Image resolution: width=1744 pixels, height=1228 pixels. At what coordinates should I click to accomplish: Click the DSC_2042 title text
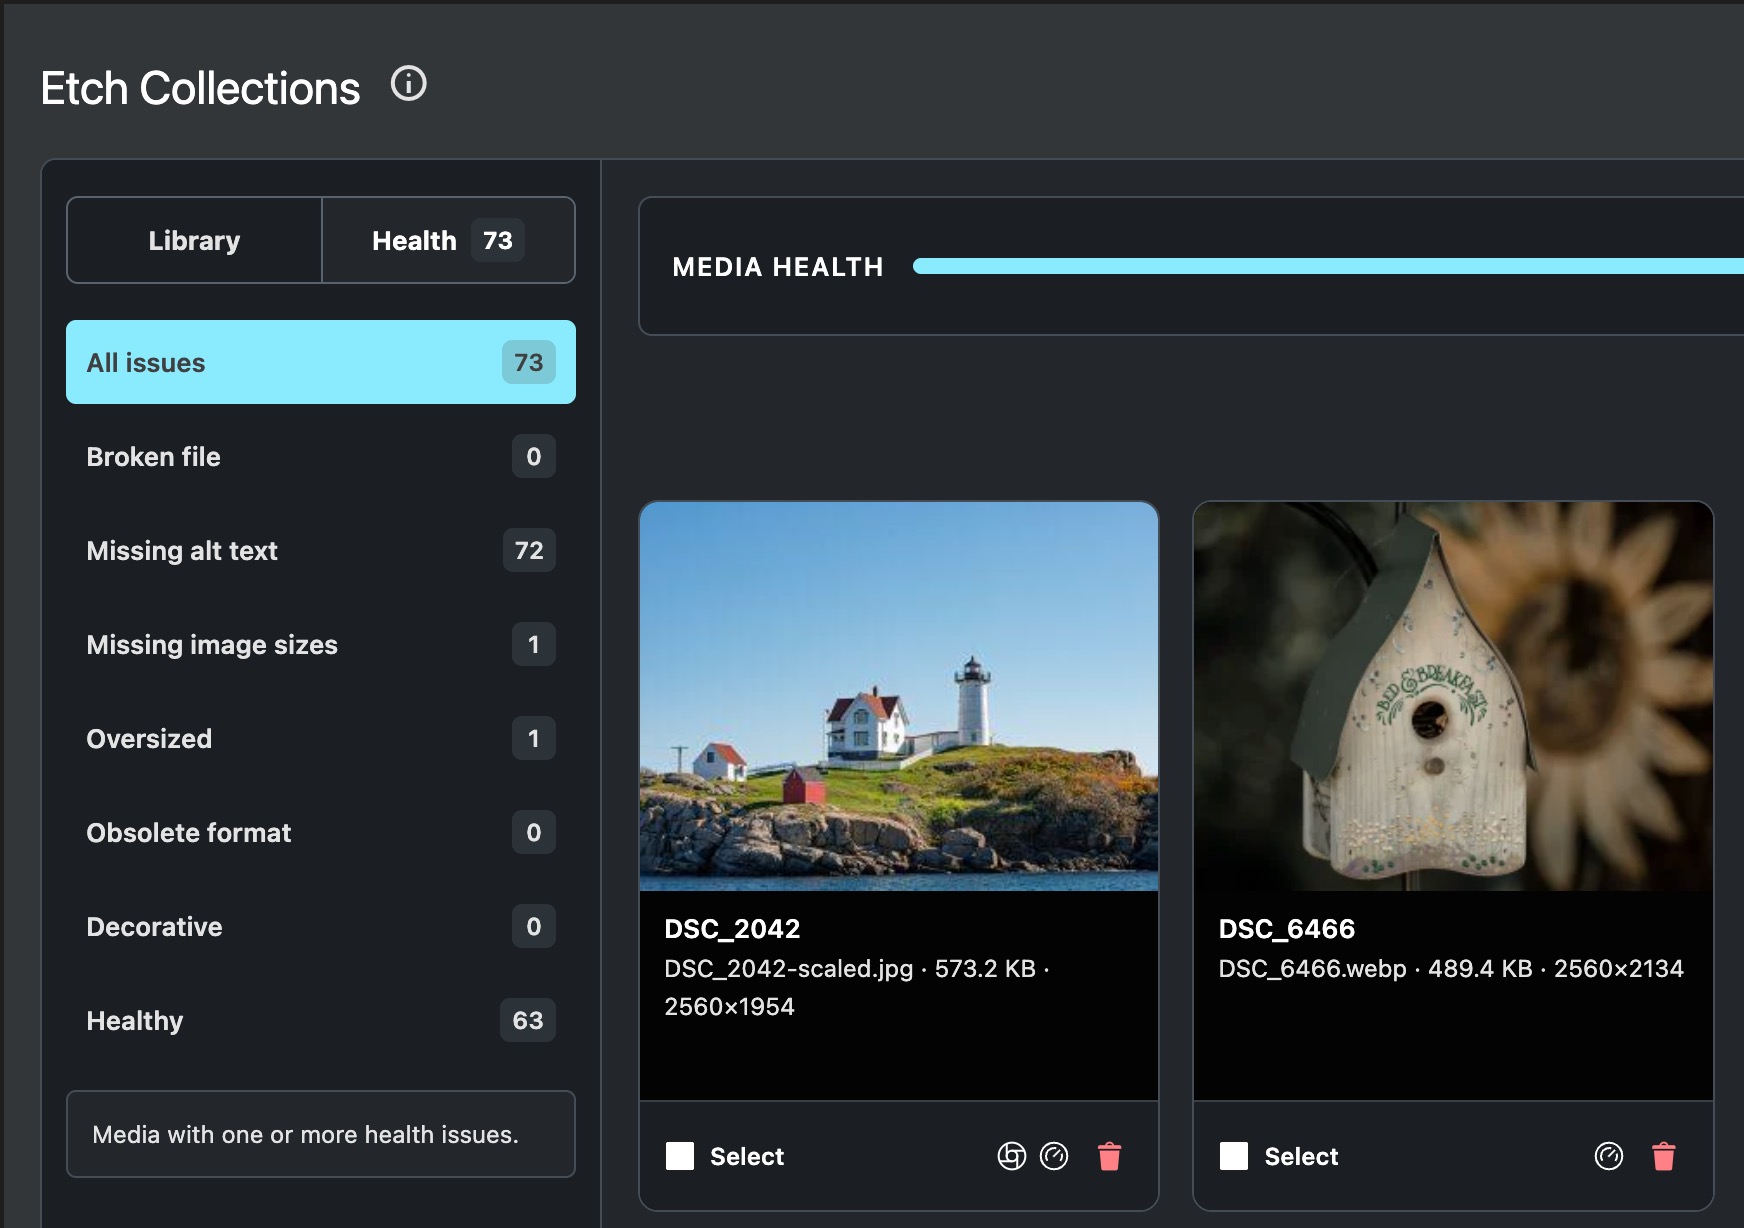[732, 928]
